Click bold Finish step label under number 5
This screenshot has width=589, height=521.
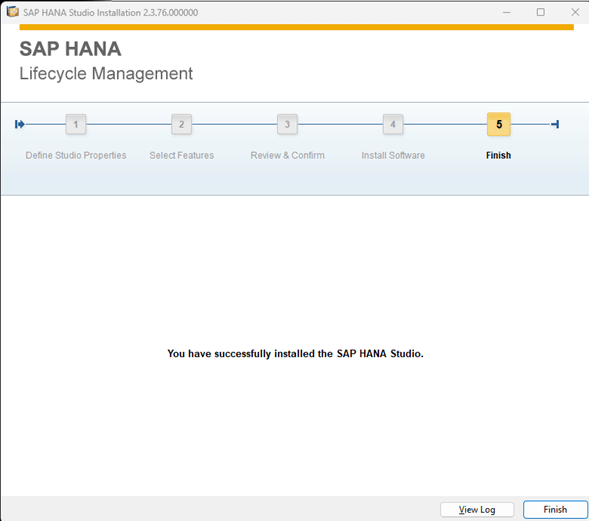tap(498, 155)
